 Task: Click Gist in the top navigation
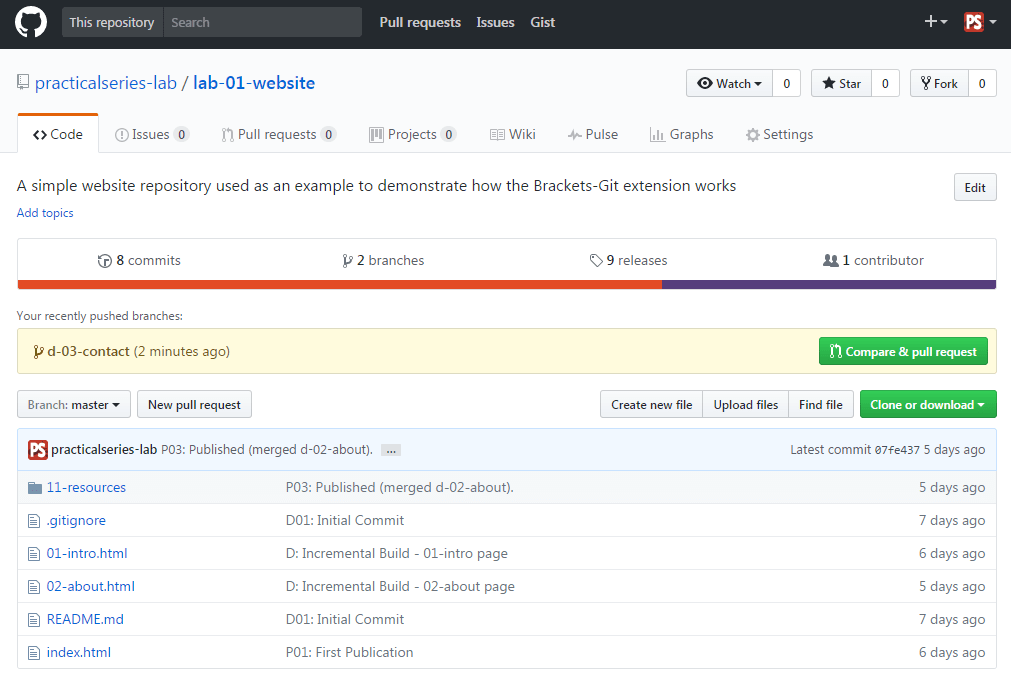(543, 22)
